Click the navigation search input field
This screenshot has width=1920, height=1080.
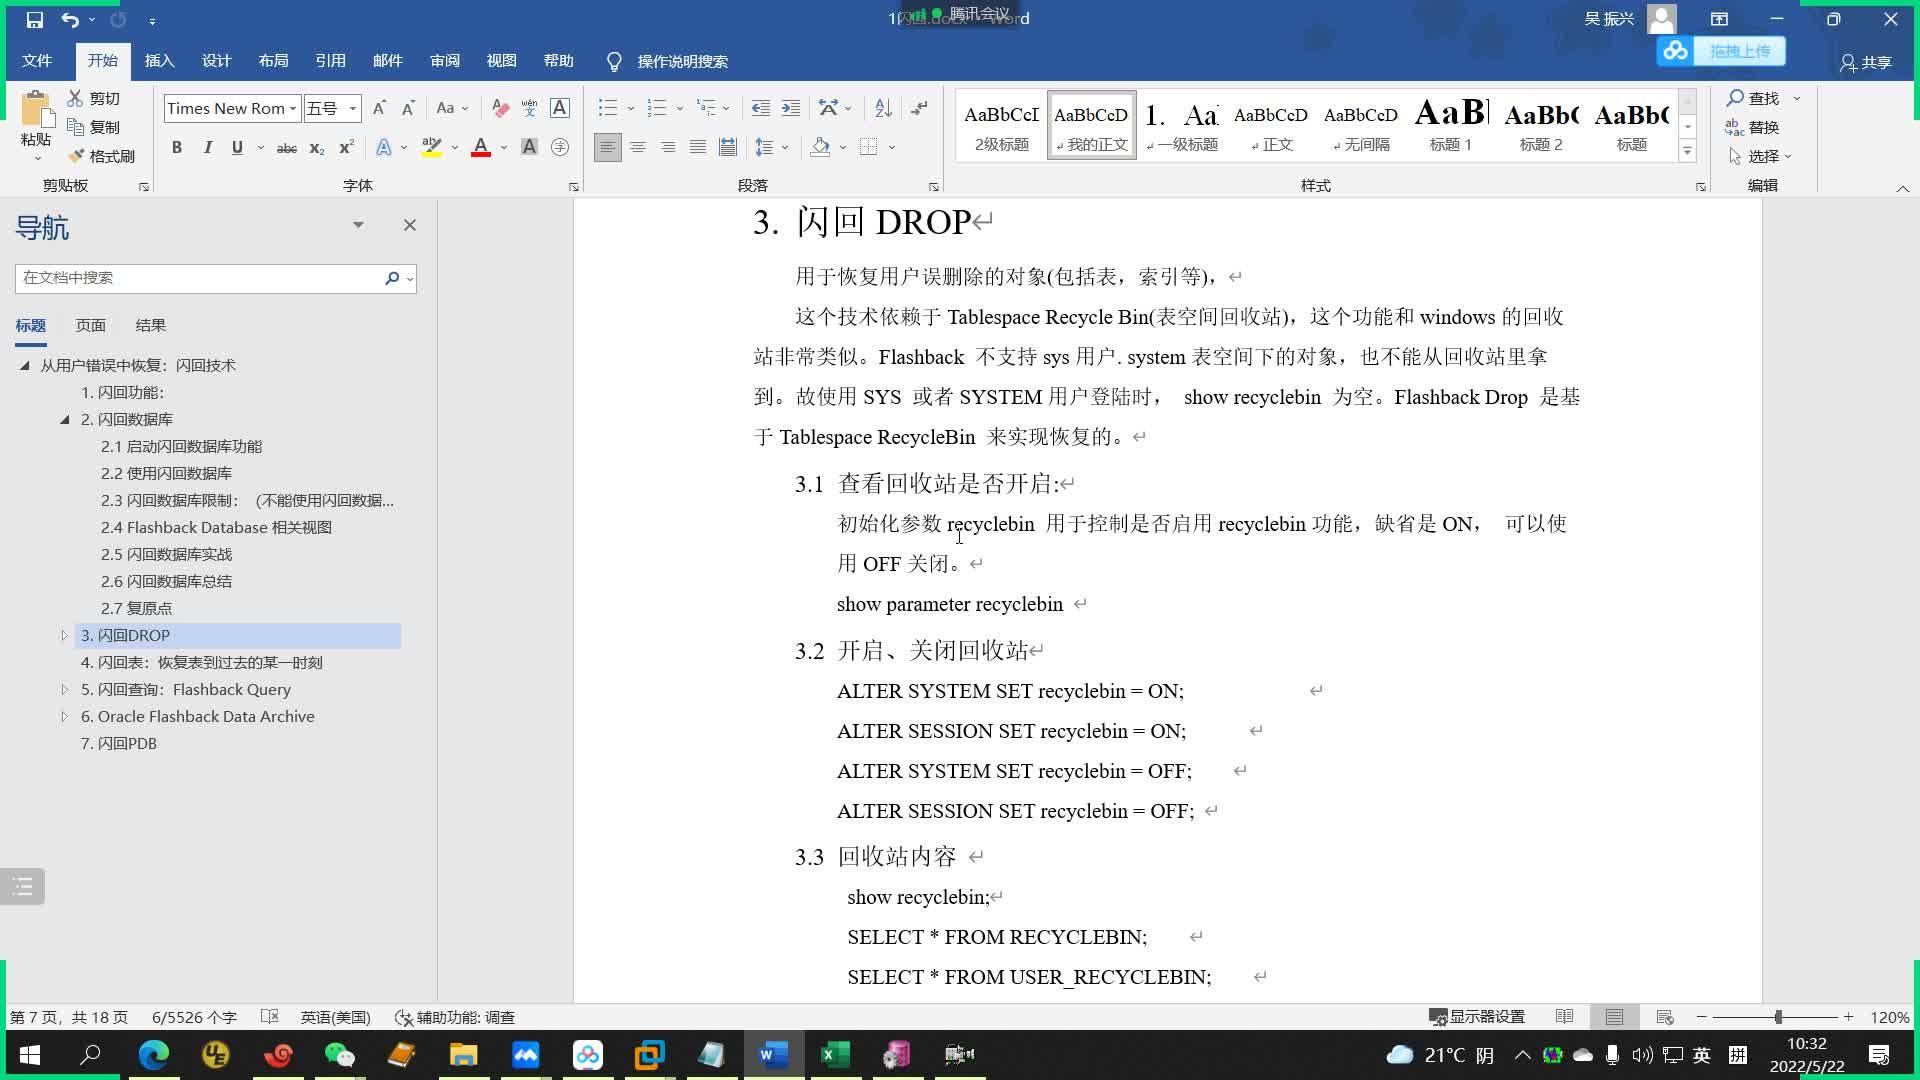point(198,278)
